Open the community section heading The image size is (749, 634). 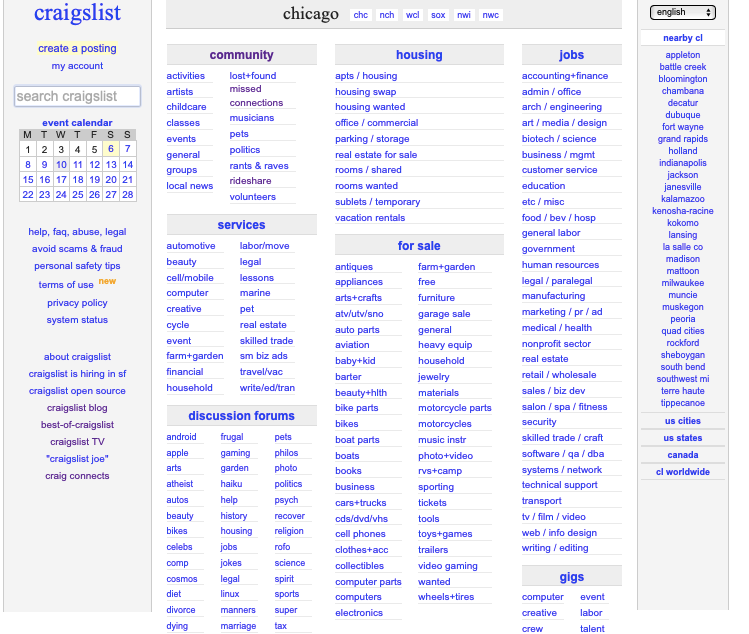click(242, 55)
